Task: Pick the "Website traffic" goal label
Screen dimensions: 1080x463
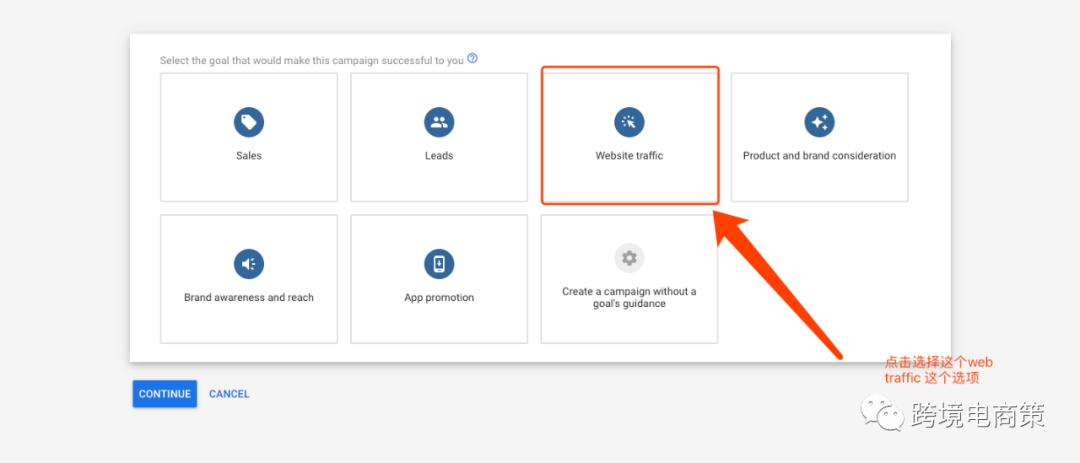Action: click(629, 156)
